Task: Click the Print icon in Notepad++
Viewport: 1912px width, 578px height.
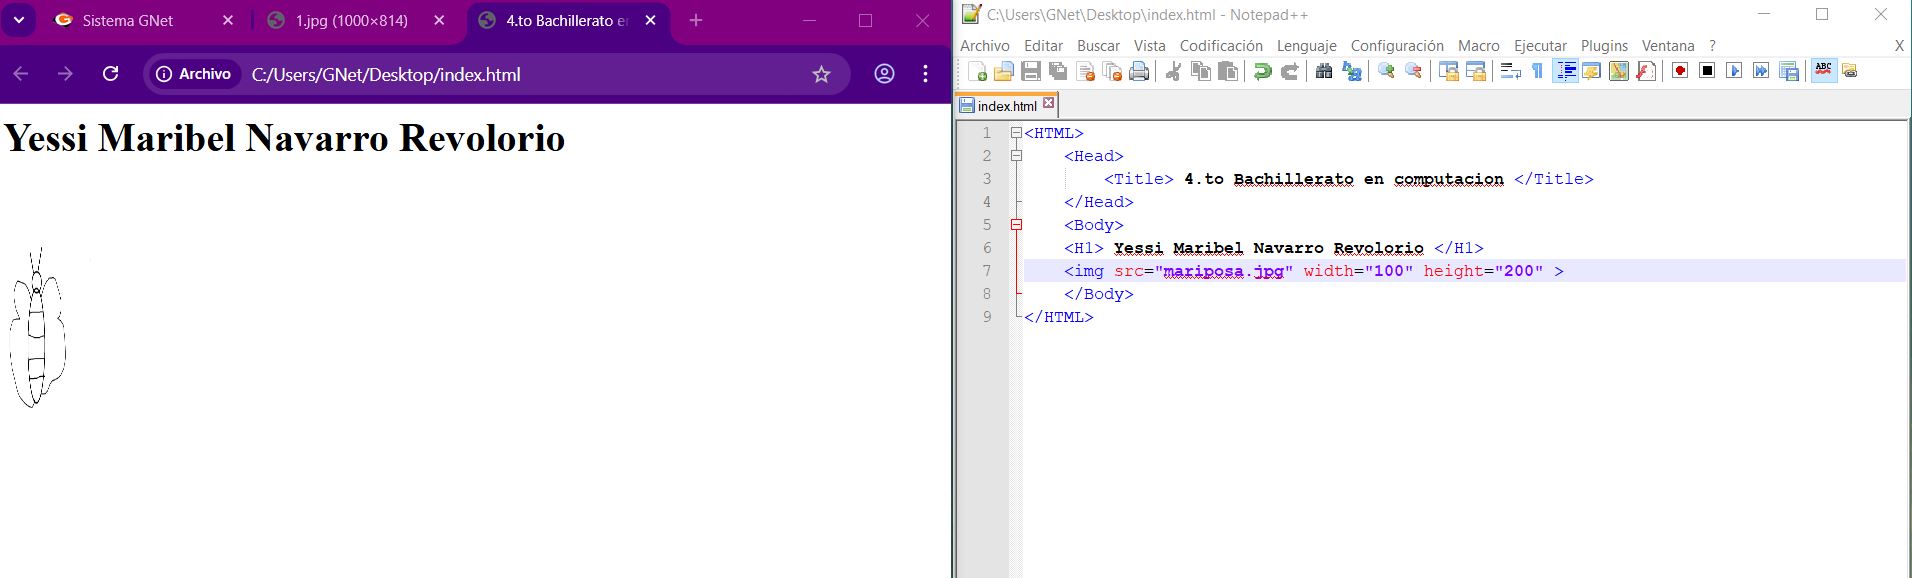Action: [1139, 71]
